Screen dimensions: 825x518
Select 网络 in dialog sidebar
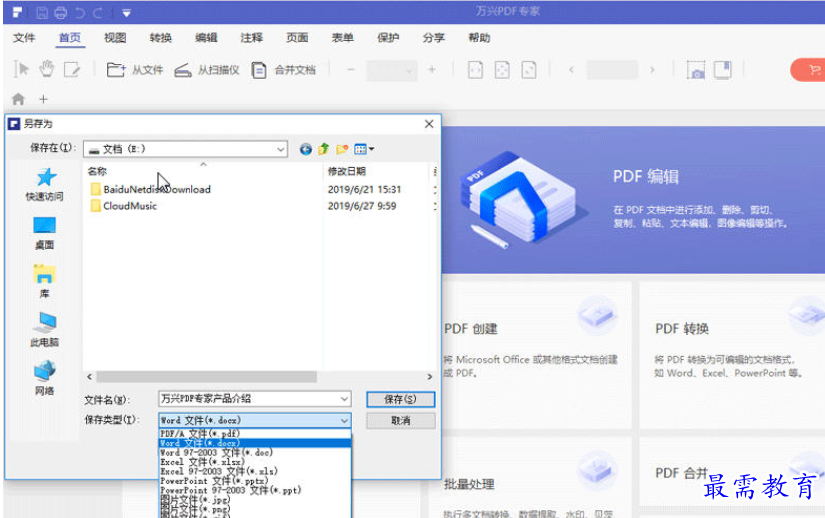[x=44, y=378]
